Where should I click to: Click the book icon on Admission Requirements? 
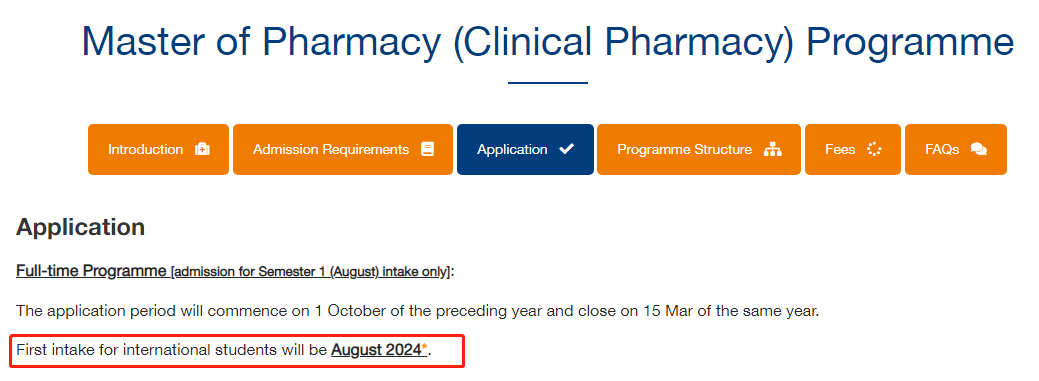(x=427, y=150)
